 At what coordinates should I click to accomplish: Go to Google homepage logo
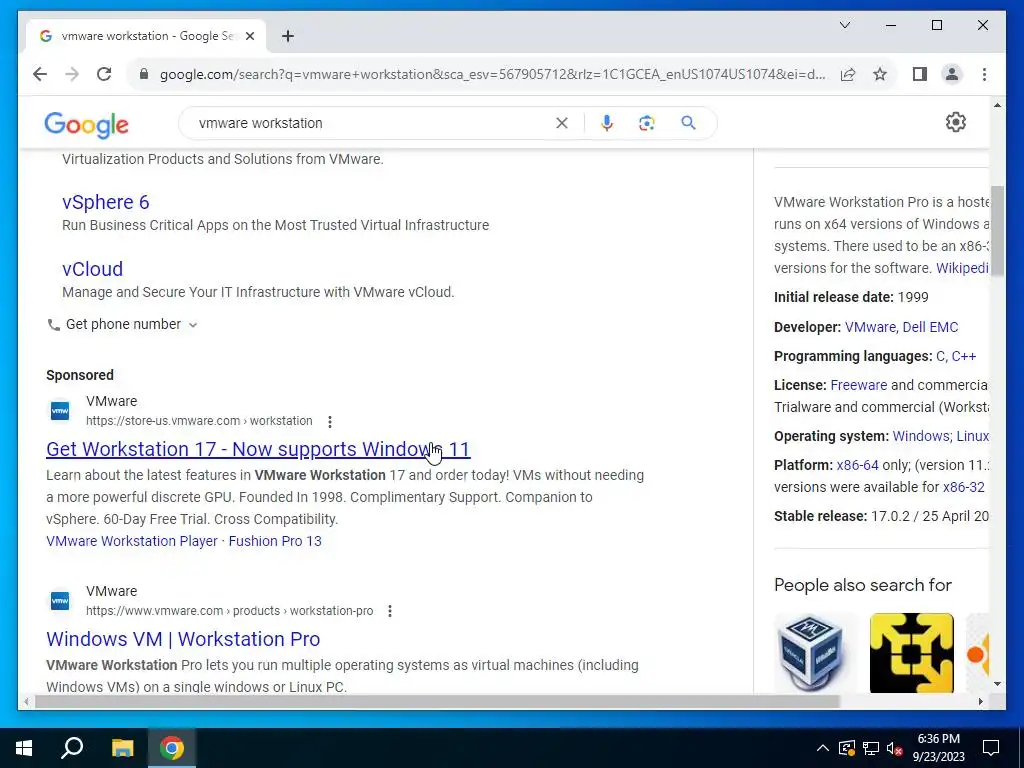click(86, 124)
